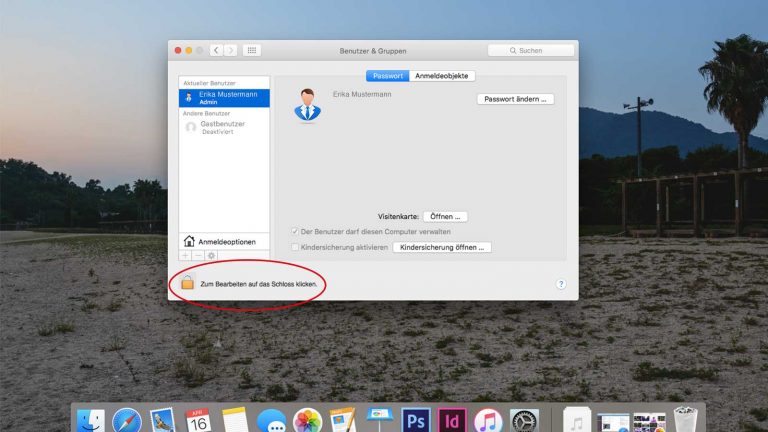Image resolution: width=768 pixels, height=432 pixels.
Task: Go back with the toolbar back arrow
Action: pyautogui.click(x=216, y=50)
